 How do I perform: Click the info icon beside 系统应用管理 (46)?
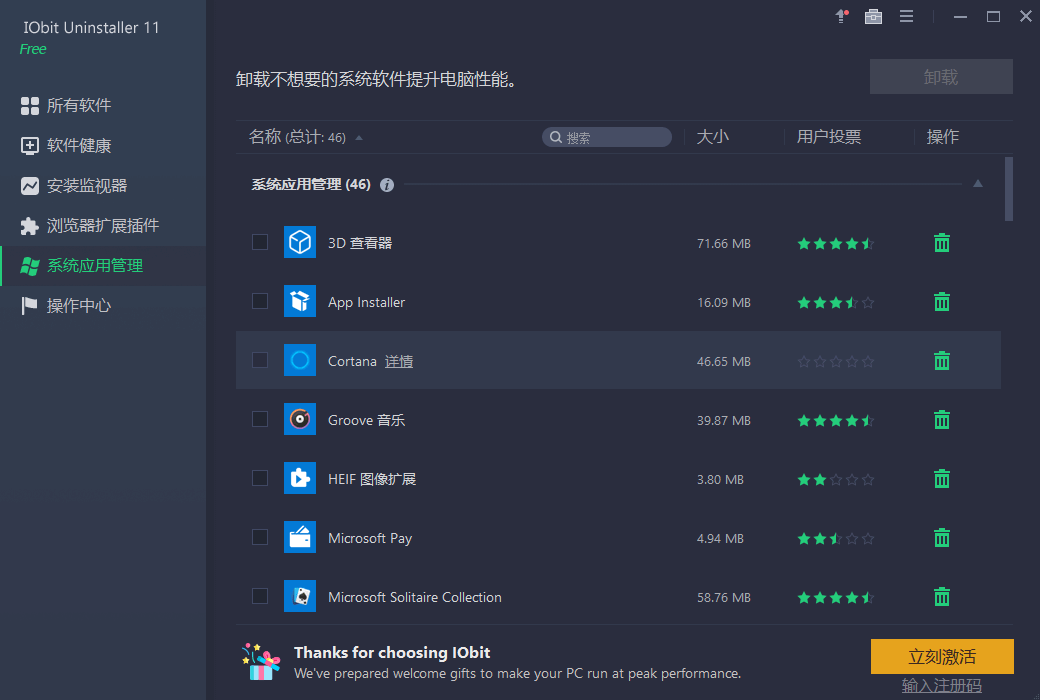tap(387, 185)
